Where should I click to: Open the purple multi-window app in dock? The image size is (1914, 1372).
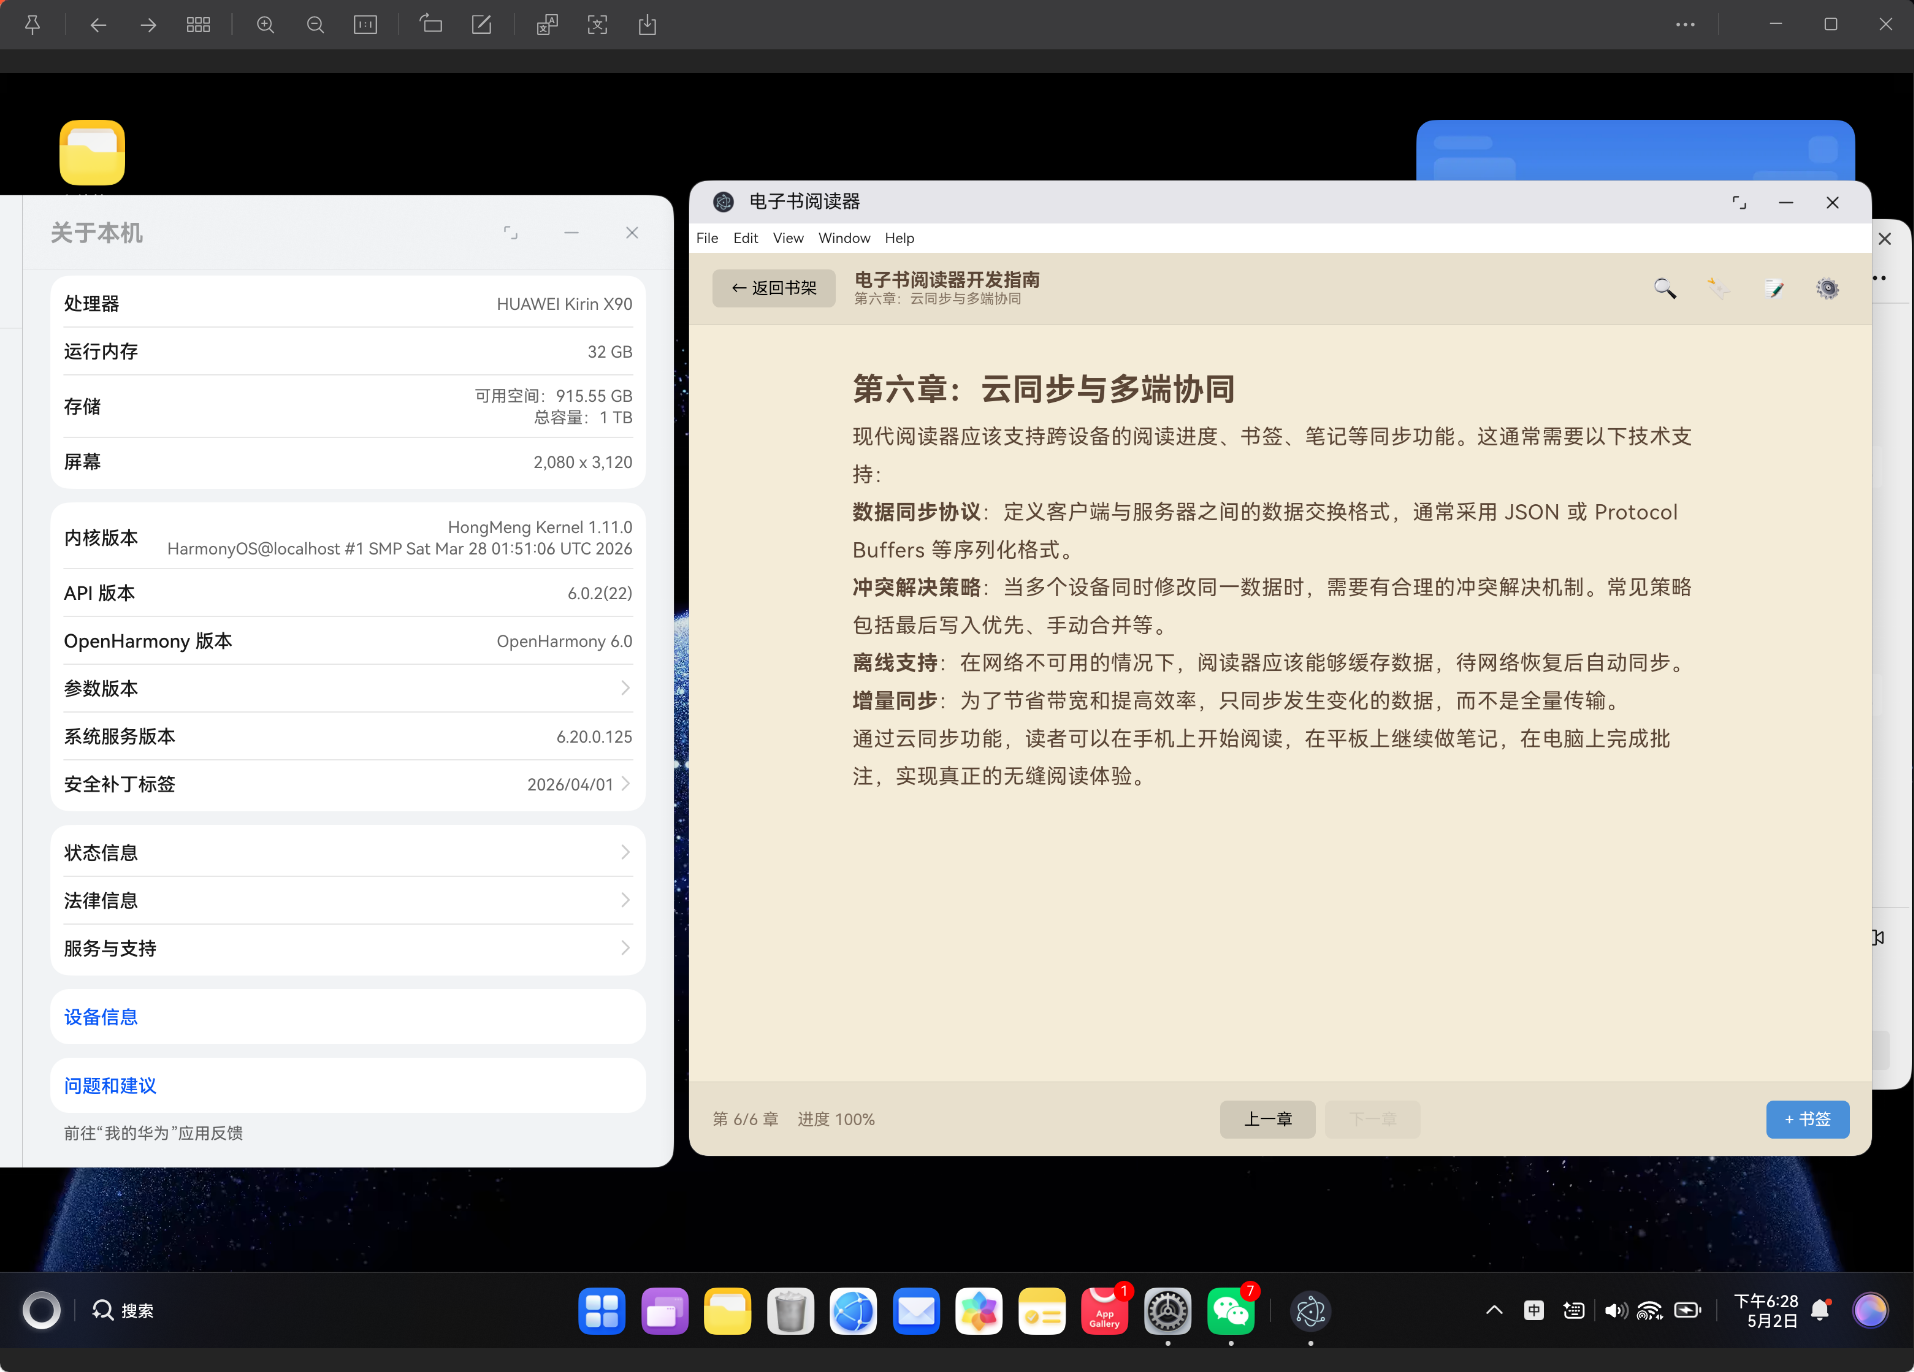(664, 1311)
